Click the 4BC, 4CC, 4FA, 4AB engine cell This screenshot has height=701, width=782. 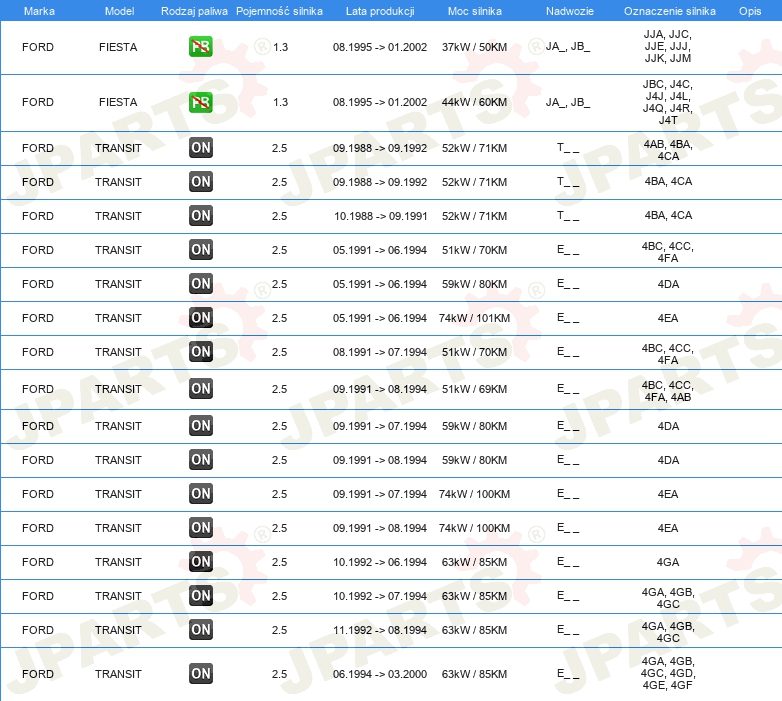click(668, 391)
